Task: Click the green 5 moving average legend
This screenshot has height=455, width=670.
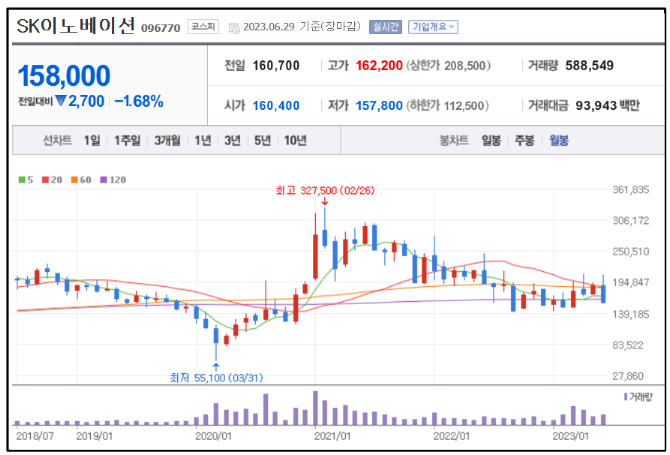Action: (26, 180)
